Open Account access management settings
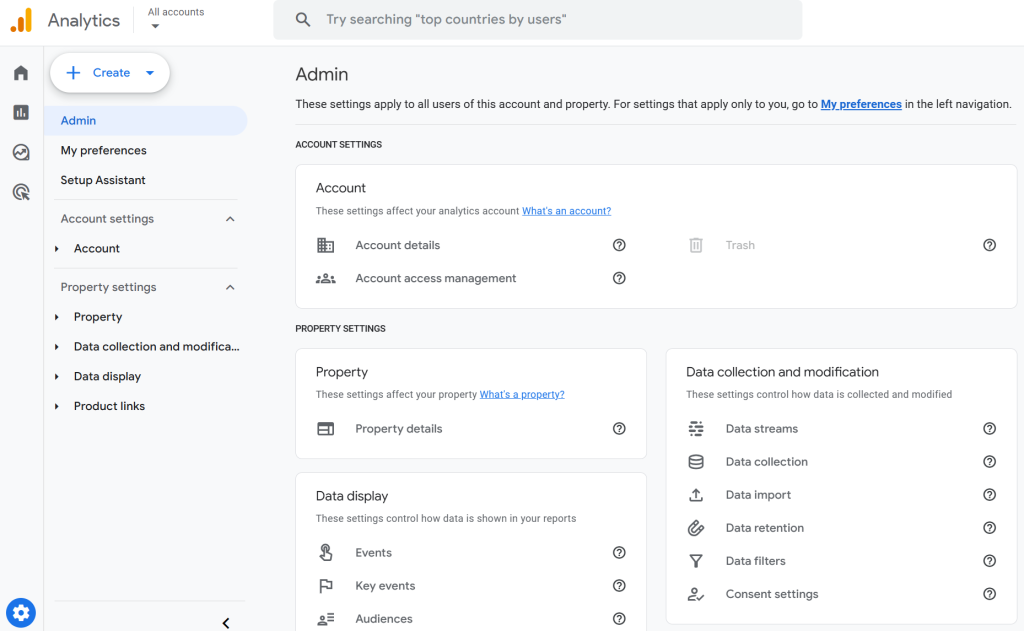The image size is (1024, 631). click(x=436, y=278)
